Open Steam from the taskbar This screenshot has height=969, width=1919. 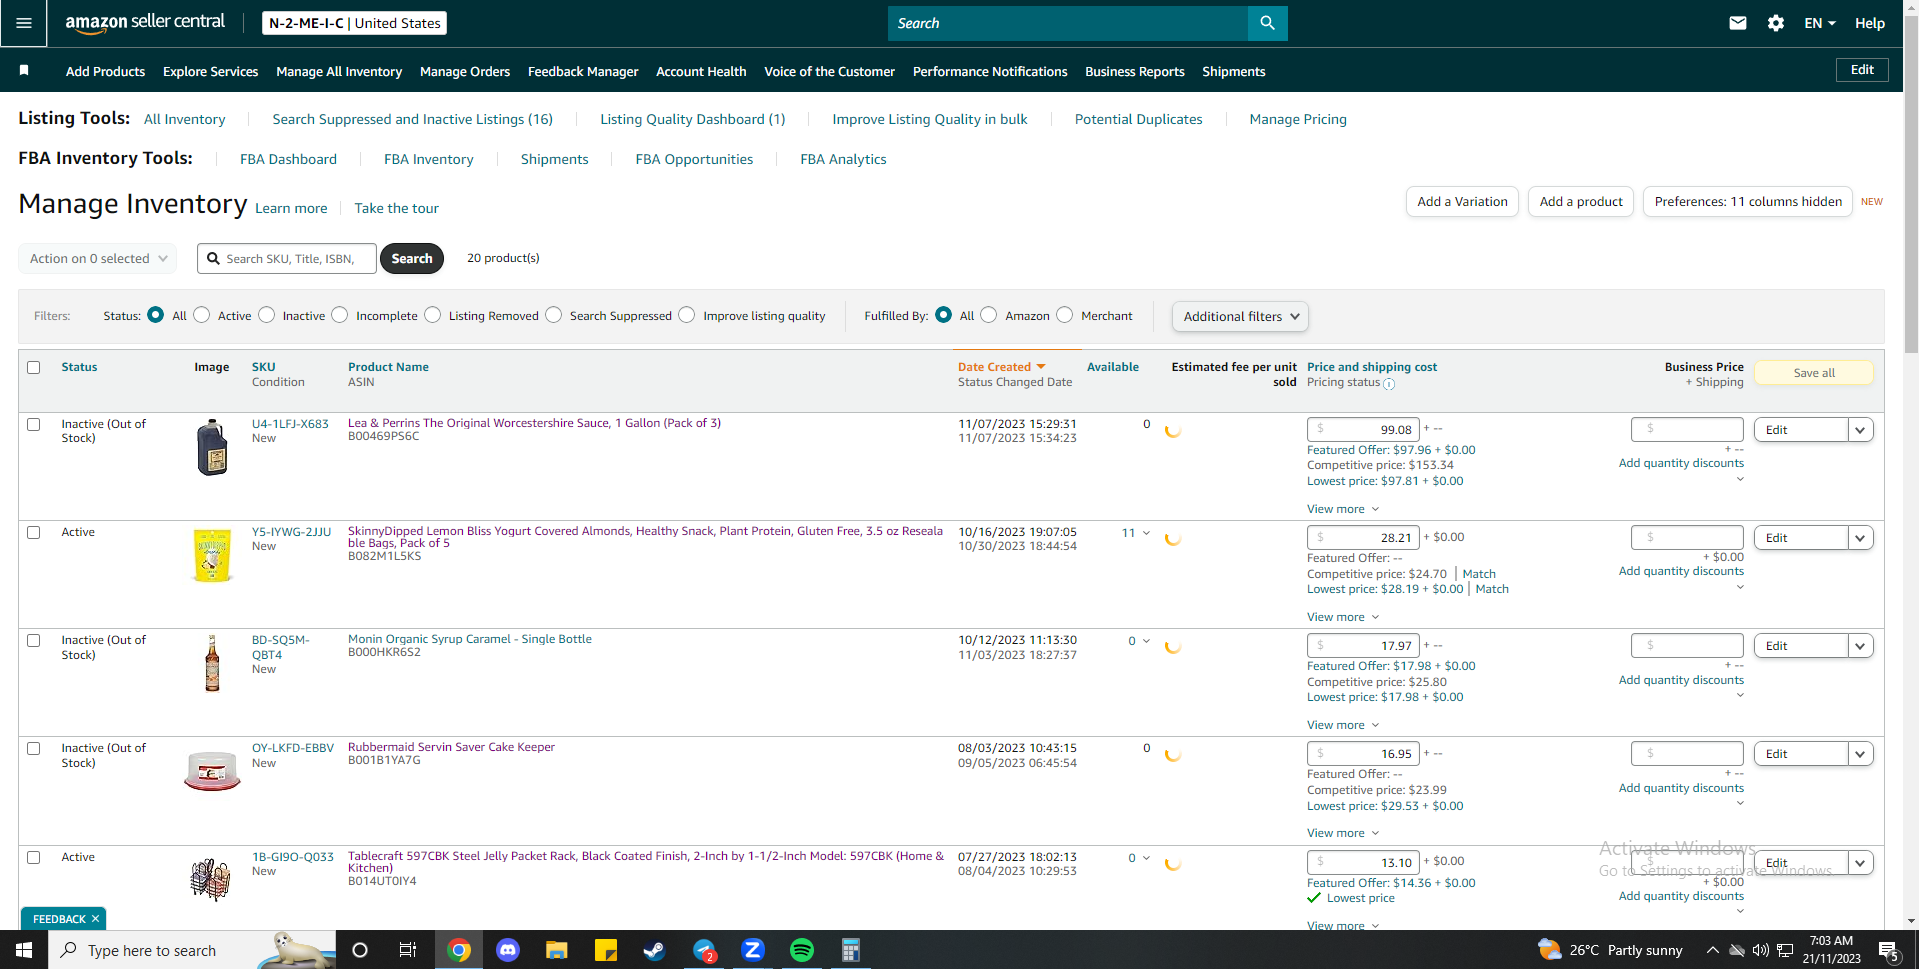point(655,950)
